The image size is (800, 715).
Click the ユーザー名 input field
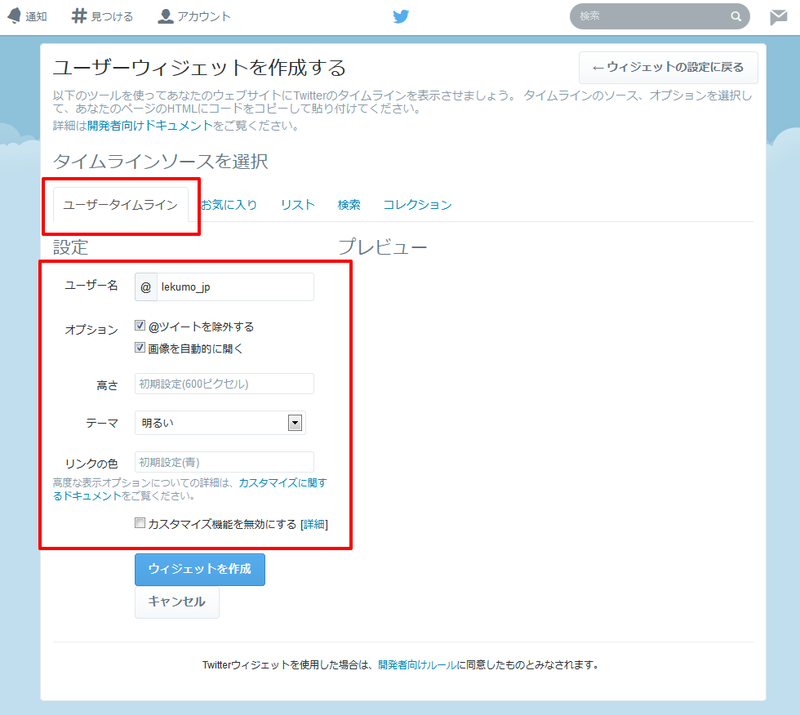point(235,287)
